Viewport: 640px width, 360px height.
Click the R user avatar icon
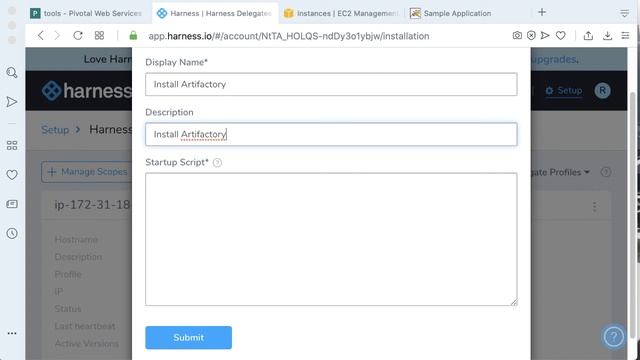(602, 90)
